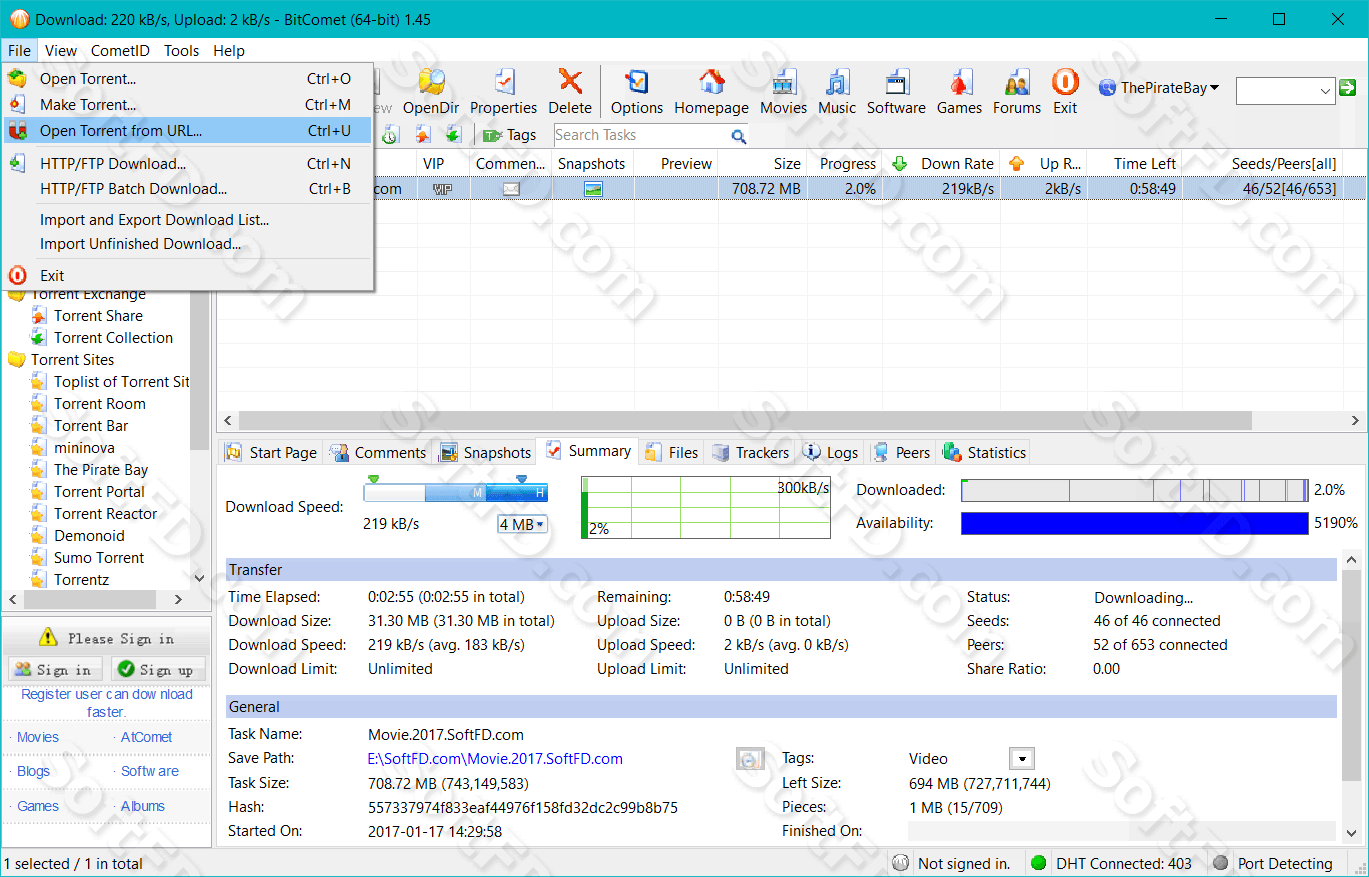Click the Sign up button

click(x=158, y=669)
